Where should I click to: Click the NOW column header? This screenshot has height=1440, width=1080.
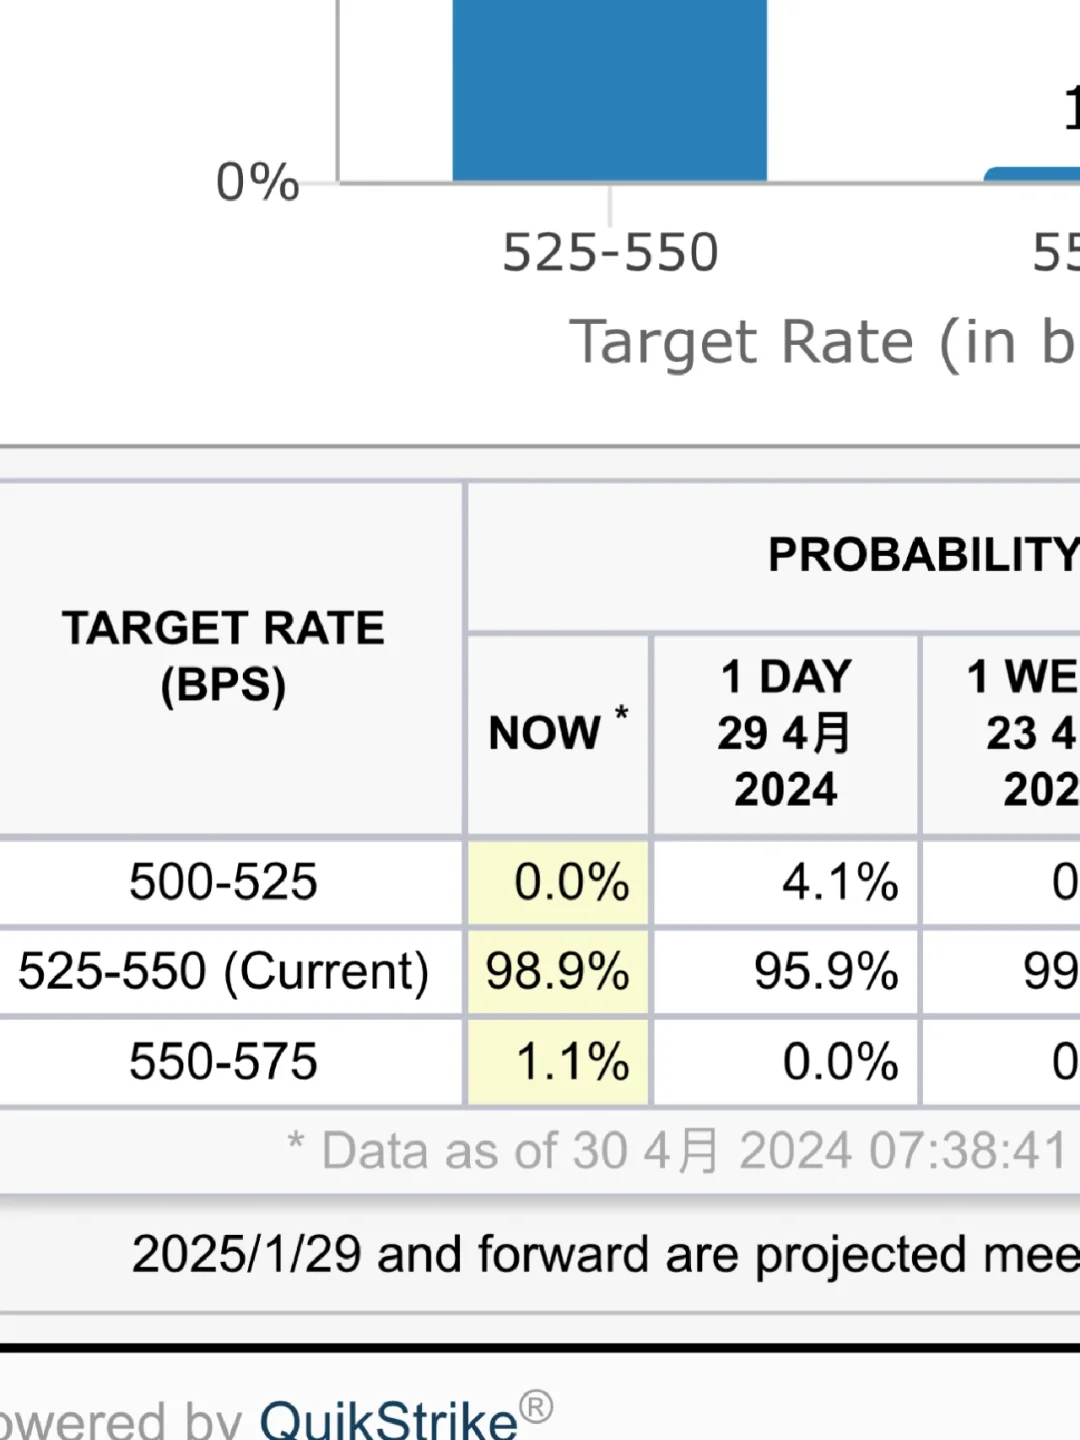(x=558, y=732)
